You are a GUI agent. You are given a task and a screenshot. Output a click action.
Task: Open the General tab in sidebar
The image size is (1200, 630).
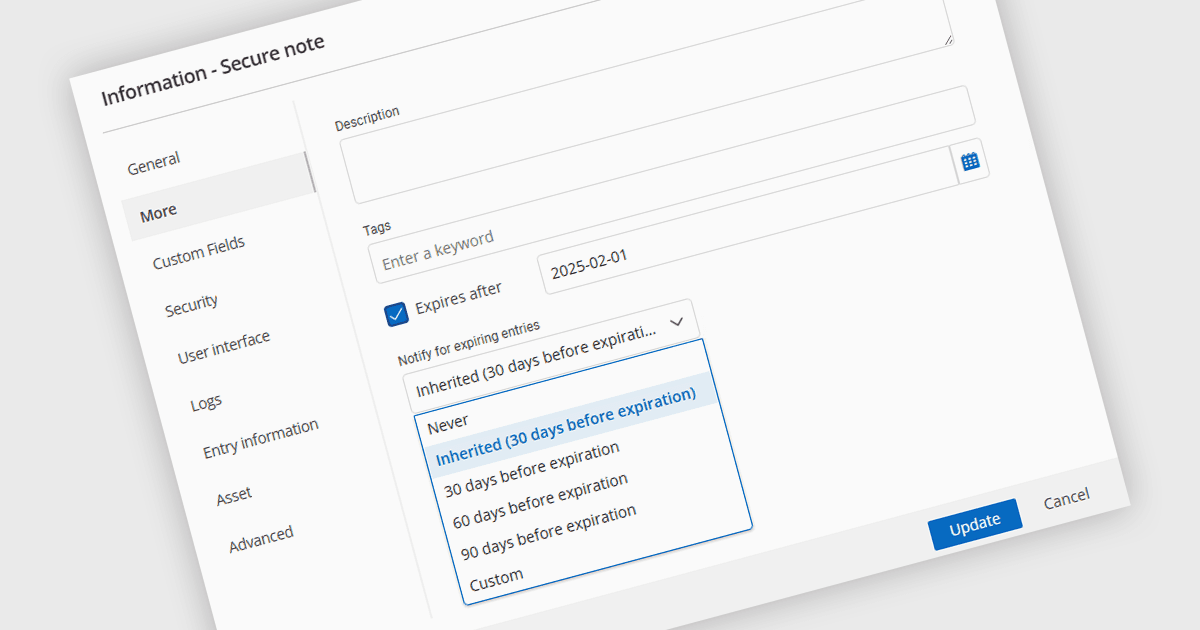[154, 162]
